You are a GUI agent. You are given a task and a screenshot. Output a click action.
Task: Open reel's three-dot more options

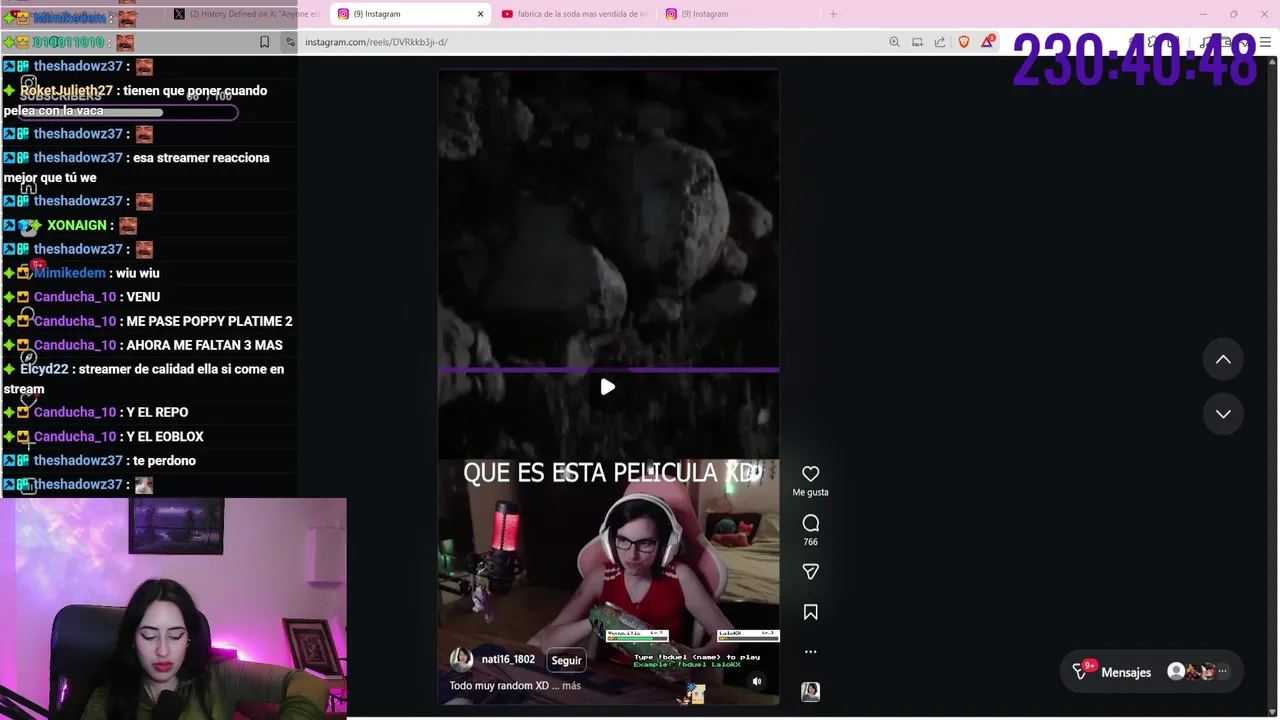810,652
